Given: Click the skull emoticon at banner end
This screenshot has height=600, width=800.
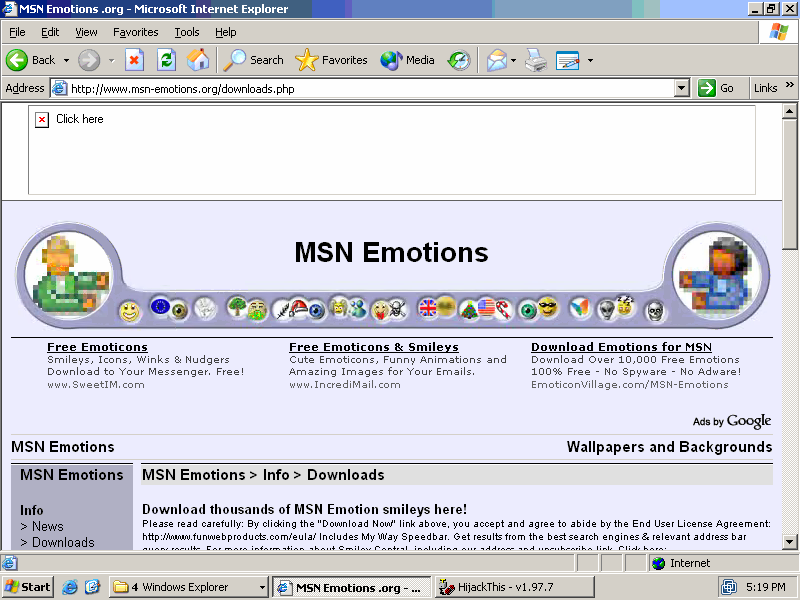Looking at the screenshot, I should point(655,311).
